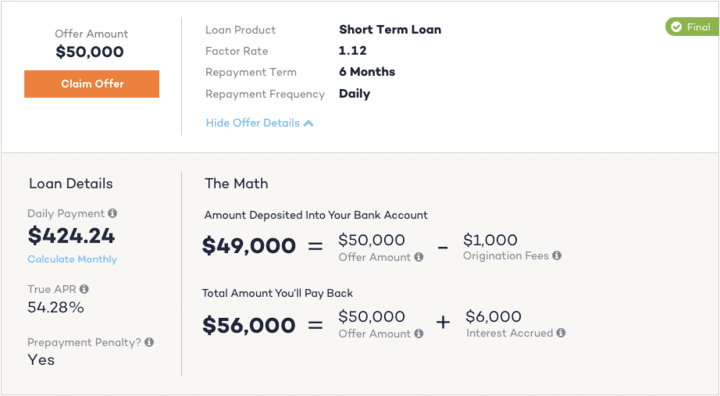Viewport: 720px width, 396px height.
Task: Click the Claim Offer button
Action: click(x=92, y=84)
